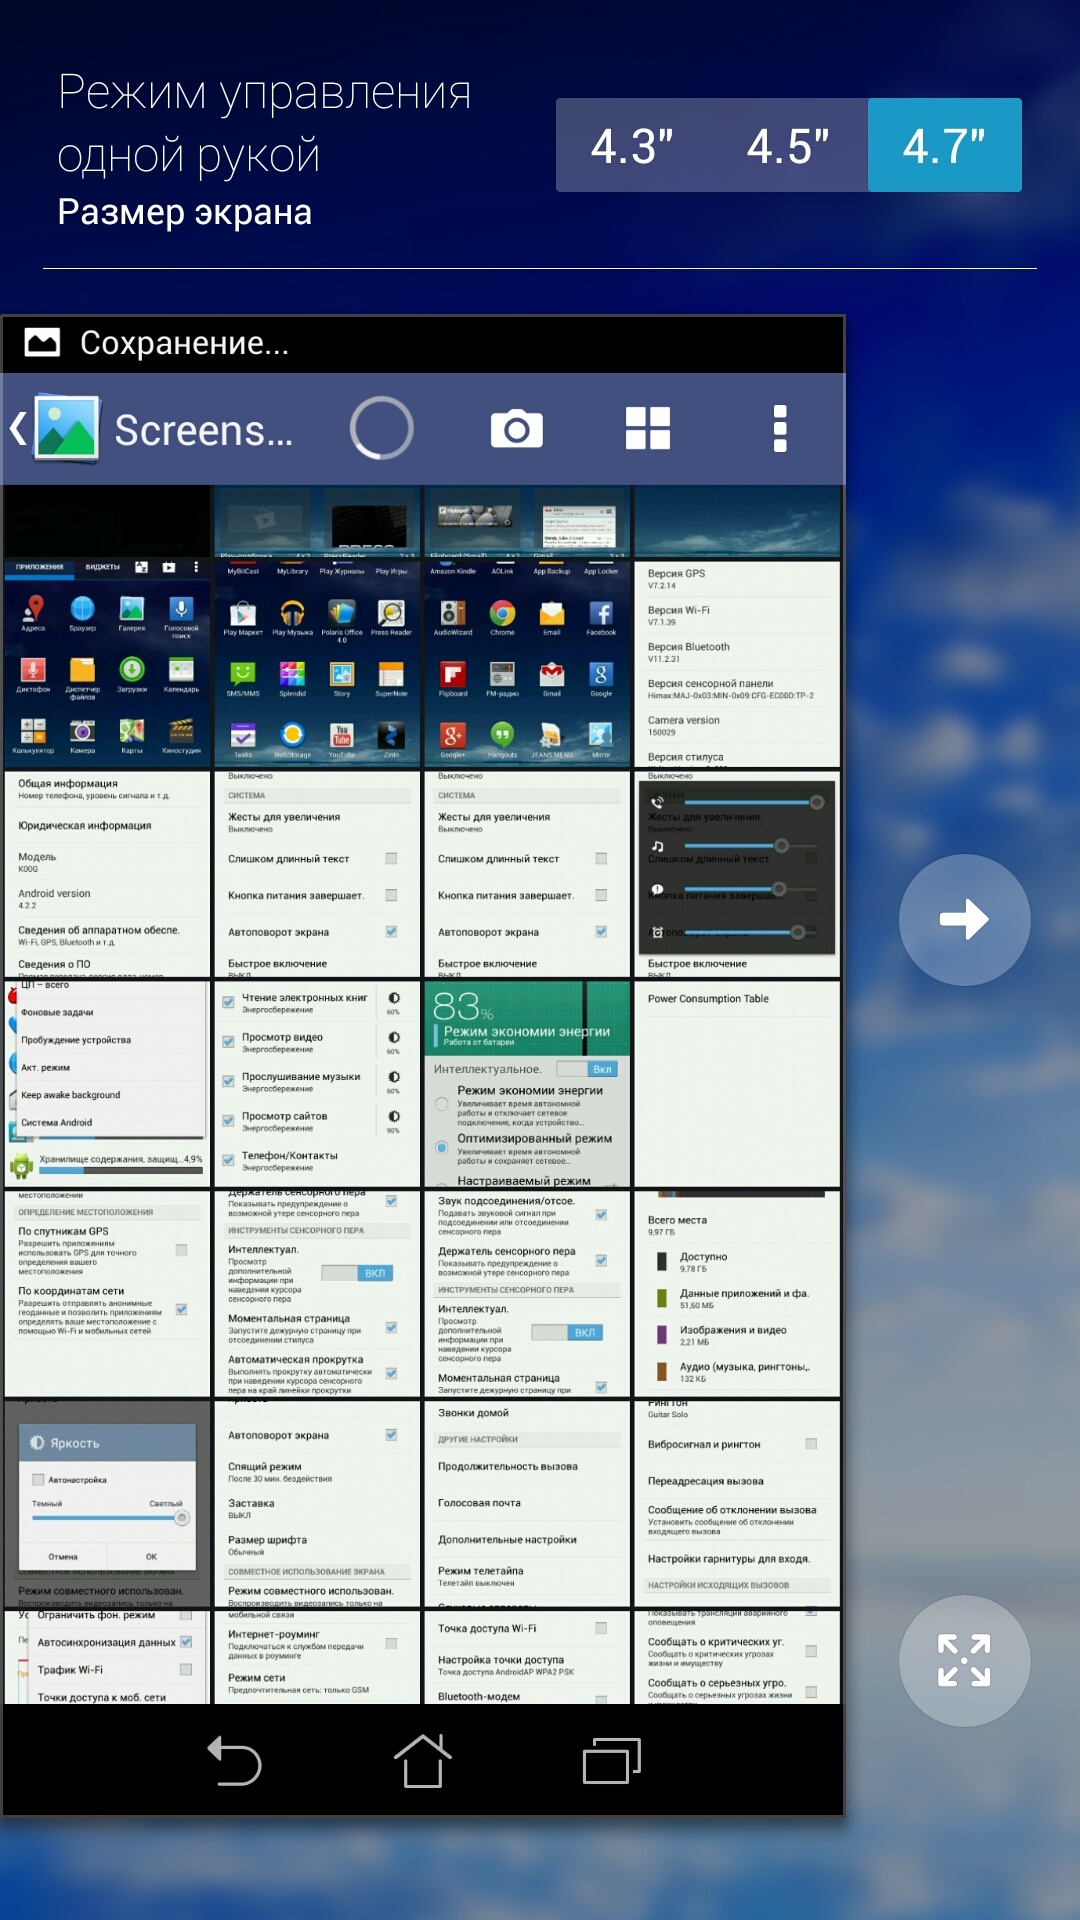Screen dimensions: 1080x1920
Task: Tap the round resize arrows button
Action: (964, 1660)
